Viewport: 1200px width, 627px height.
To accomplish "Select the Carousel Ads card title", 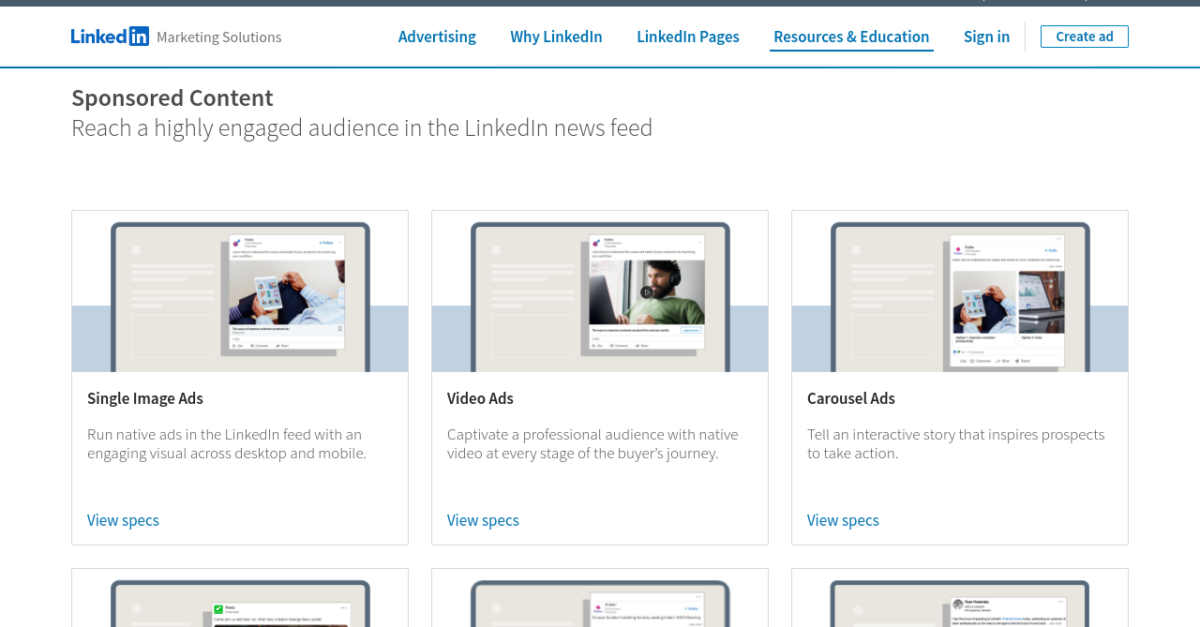I will click(851, 398).
